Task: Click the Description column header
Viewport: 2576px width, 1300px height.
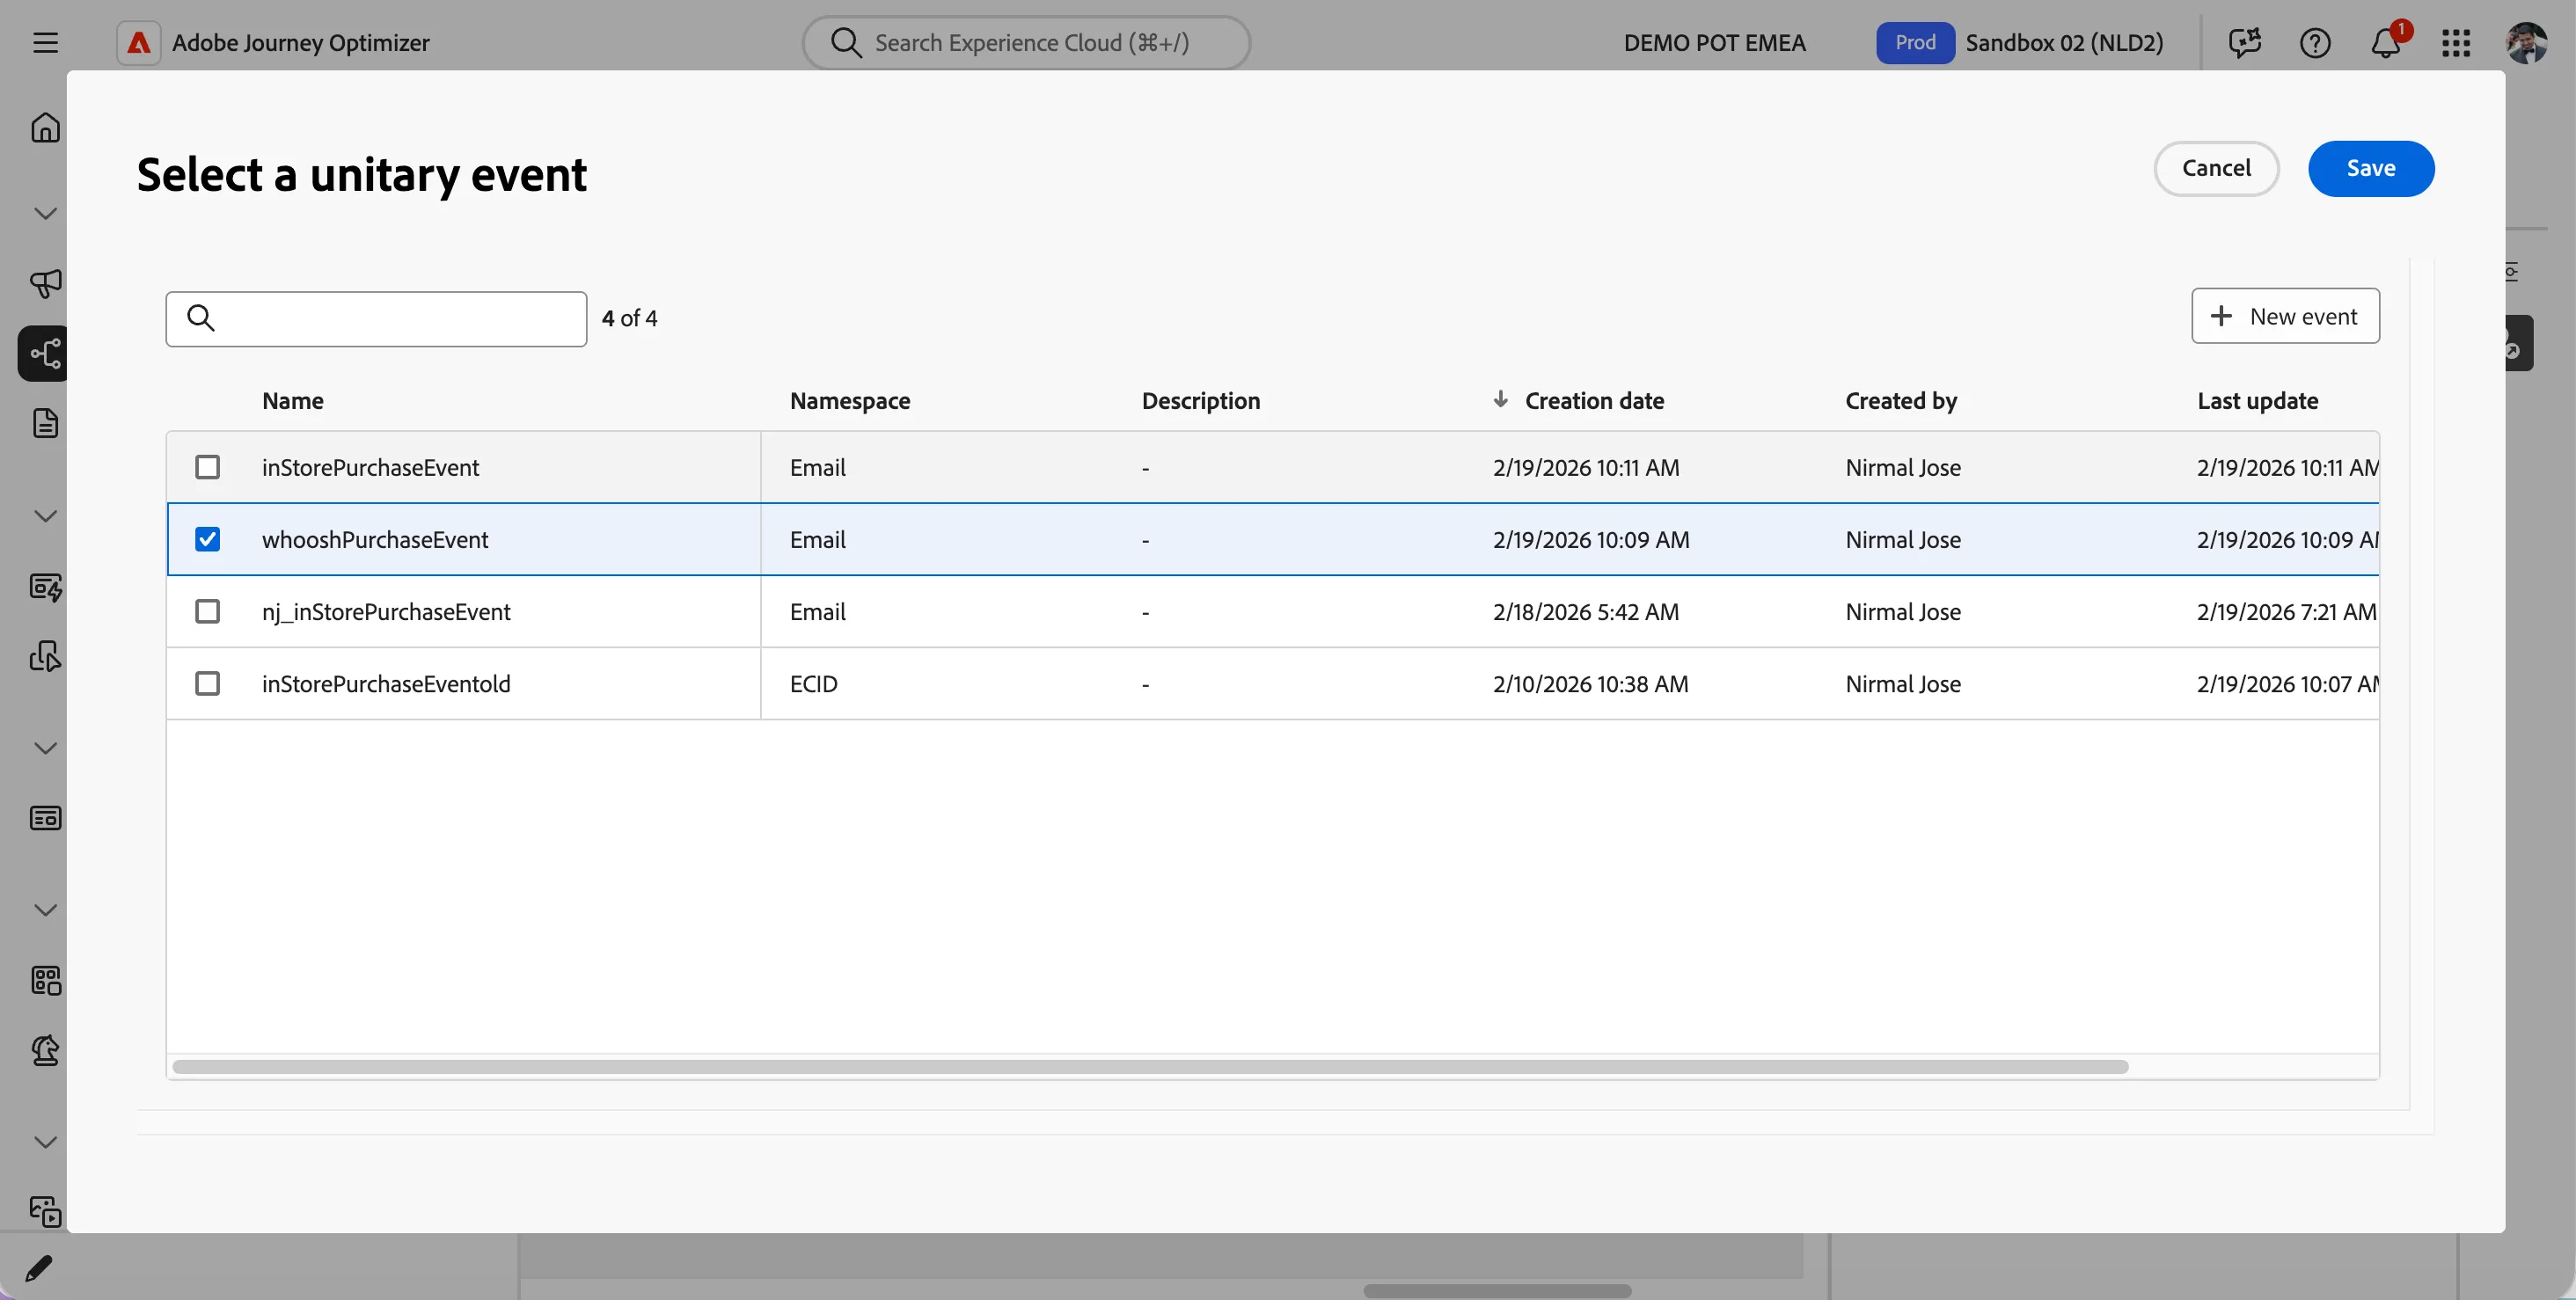Action: pos(1200,400)
